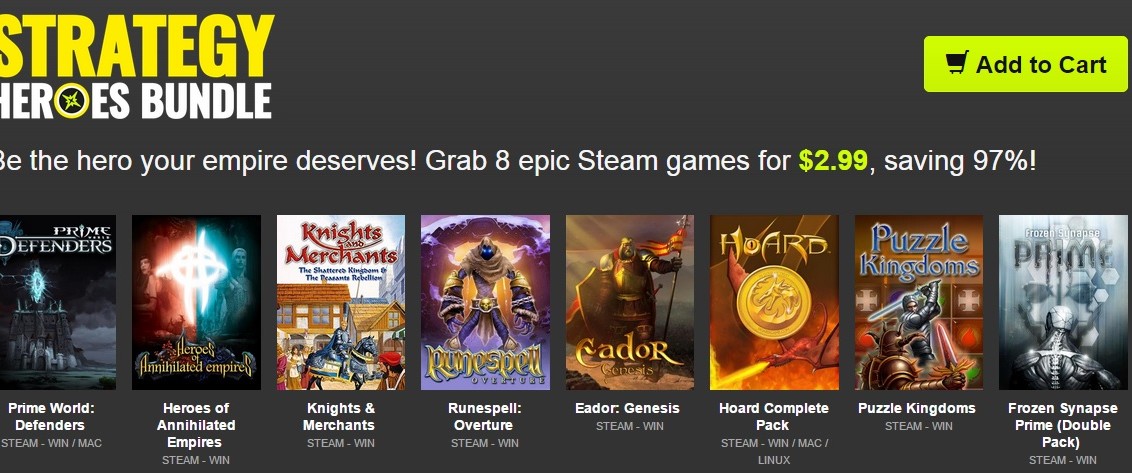The height and width of the screenshot is (473, 1132).
Task: Open Prime World: Defenders cover art
Action: point(58,303)
